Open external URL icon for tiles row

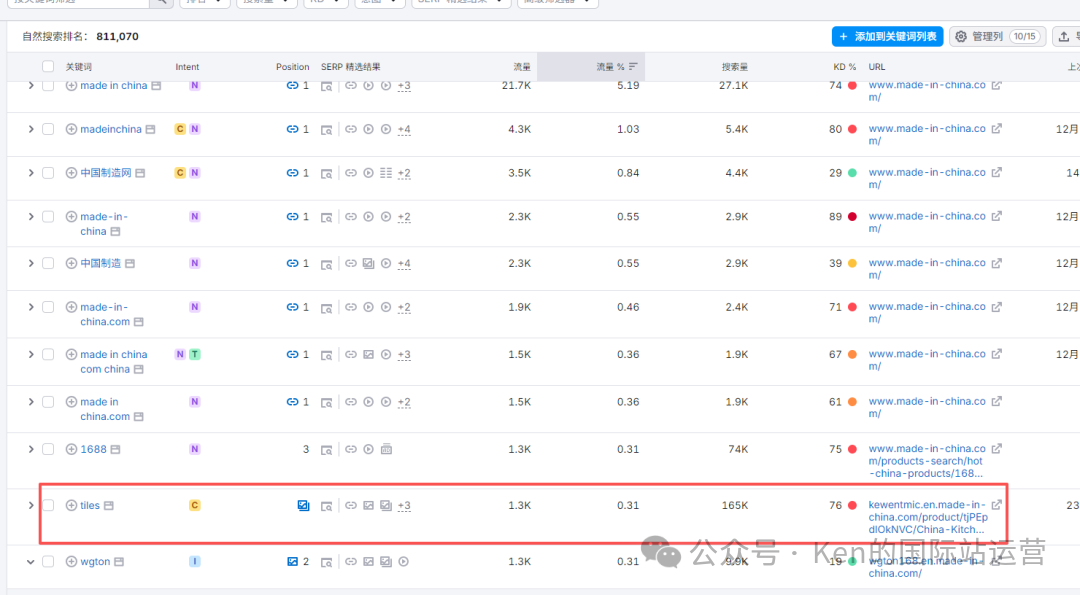click(997, 505)
